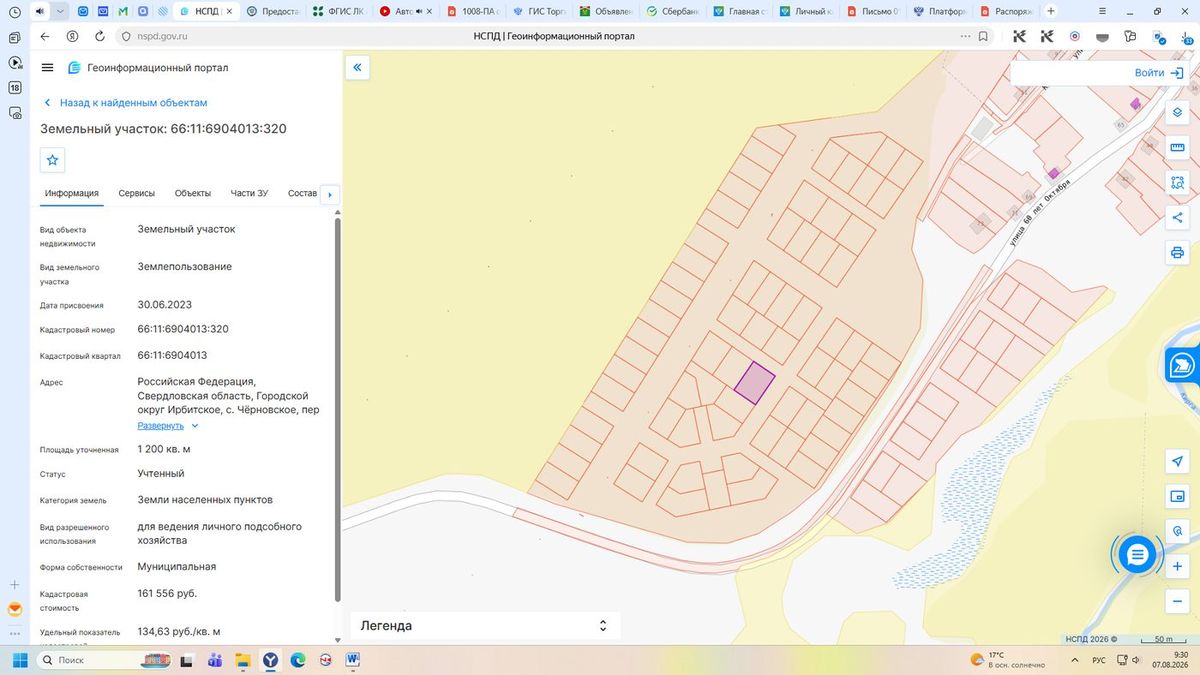Expand the tab list dropdown arrow
The image size is (1200, 675).
[60, 12]
